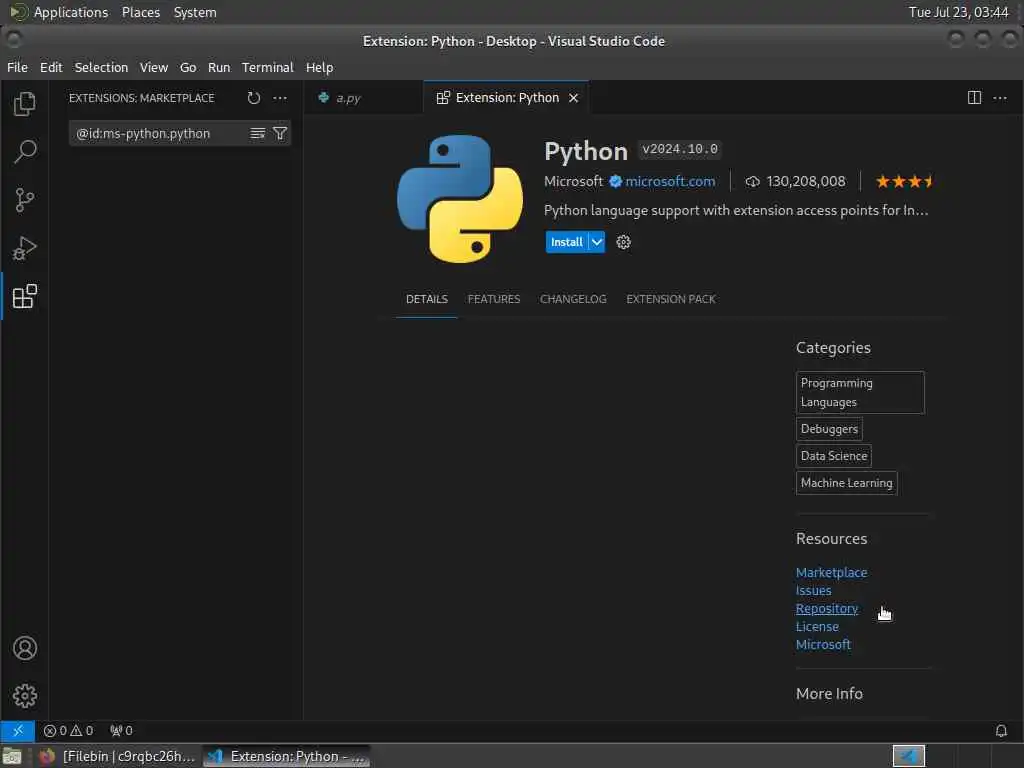Switch to the EXTENSION PACK tab

tap(671, 299)
